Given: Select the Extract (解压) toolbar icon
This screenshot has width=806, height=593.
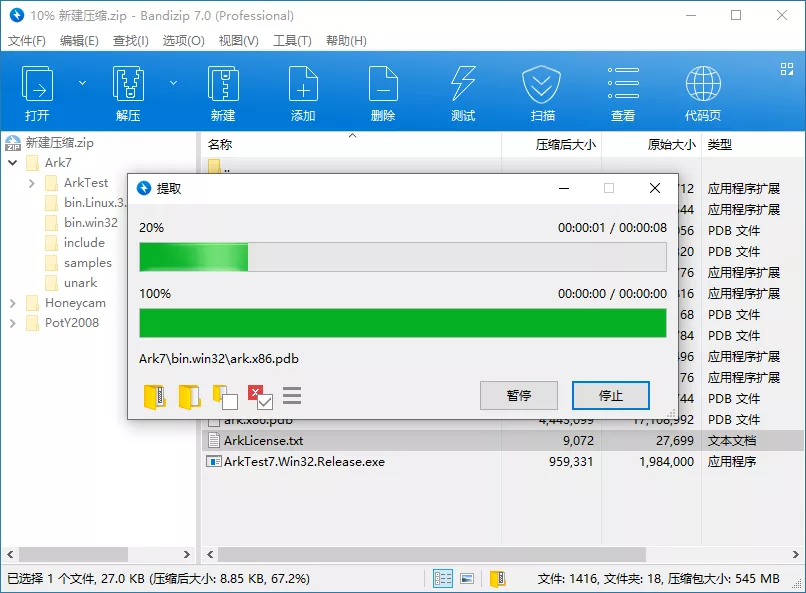Looking at the screenshot, I should (x=128, y=90).
